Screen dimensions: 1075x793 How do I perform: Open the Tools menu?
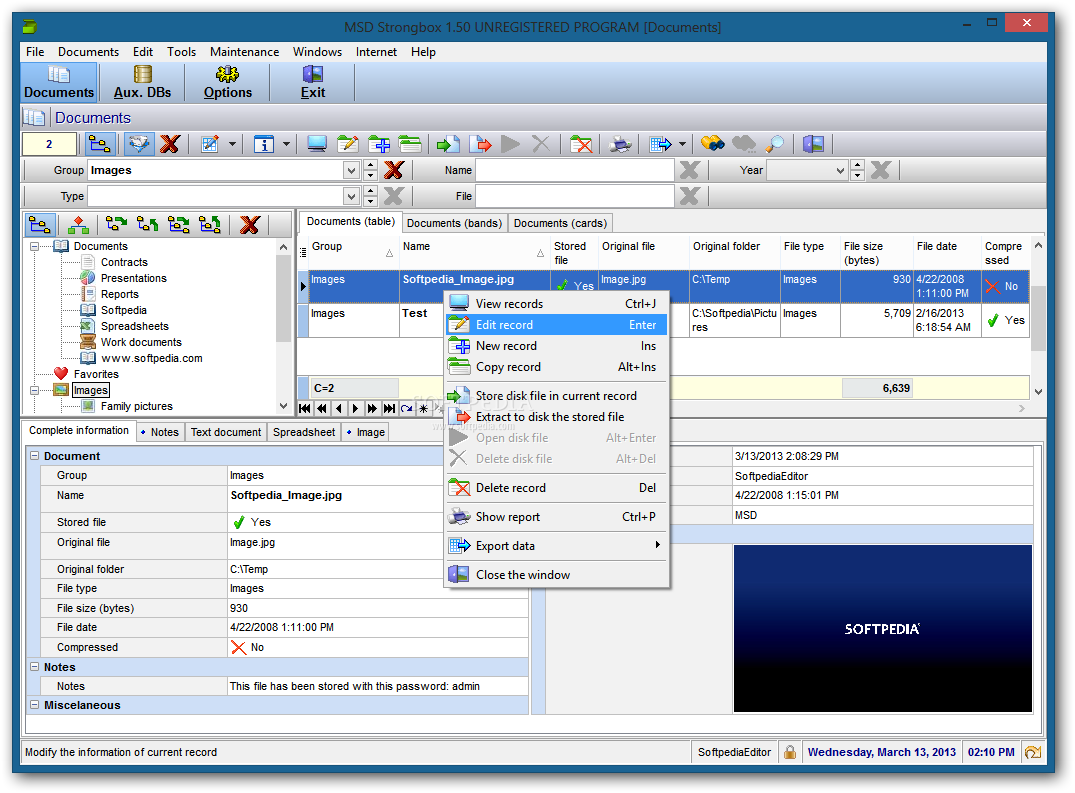coord(181,51)
